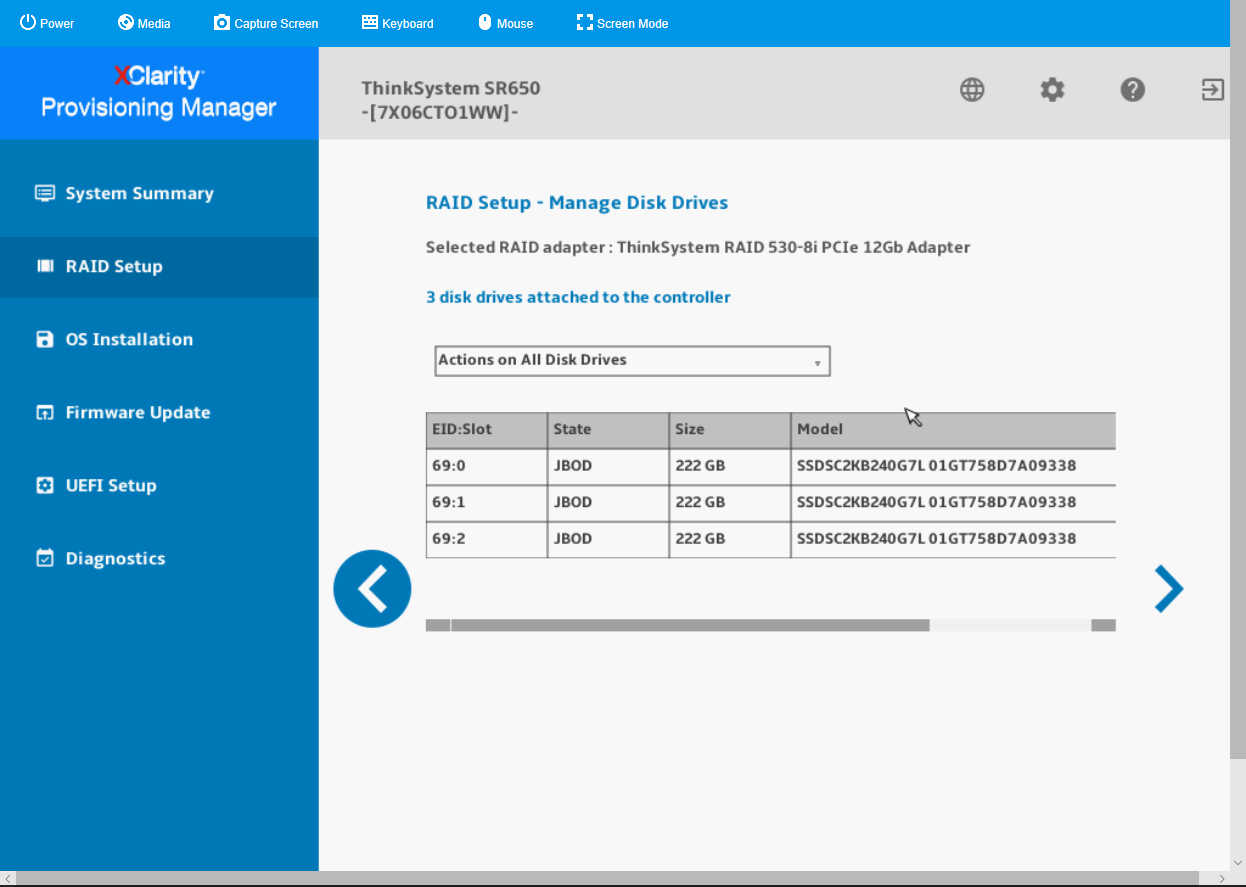
Task: Click the disk table horizontal scrollbar thumb
Action: pos(690,625)
